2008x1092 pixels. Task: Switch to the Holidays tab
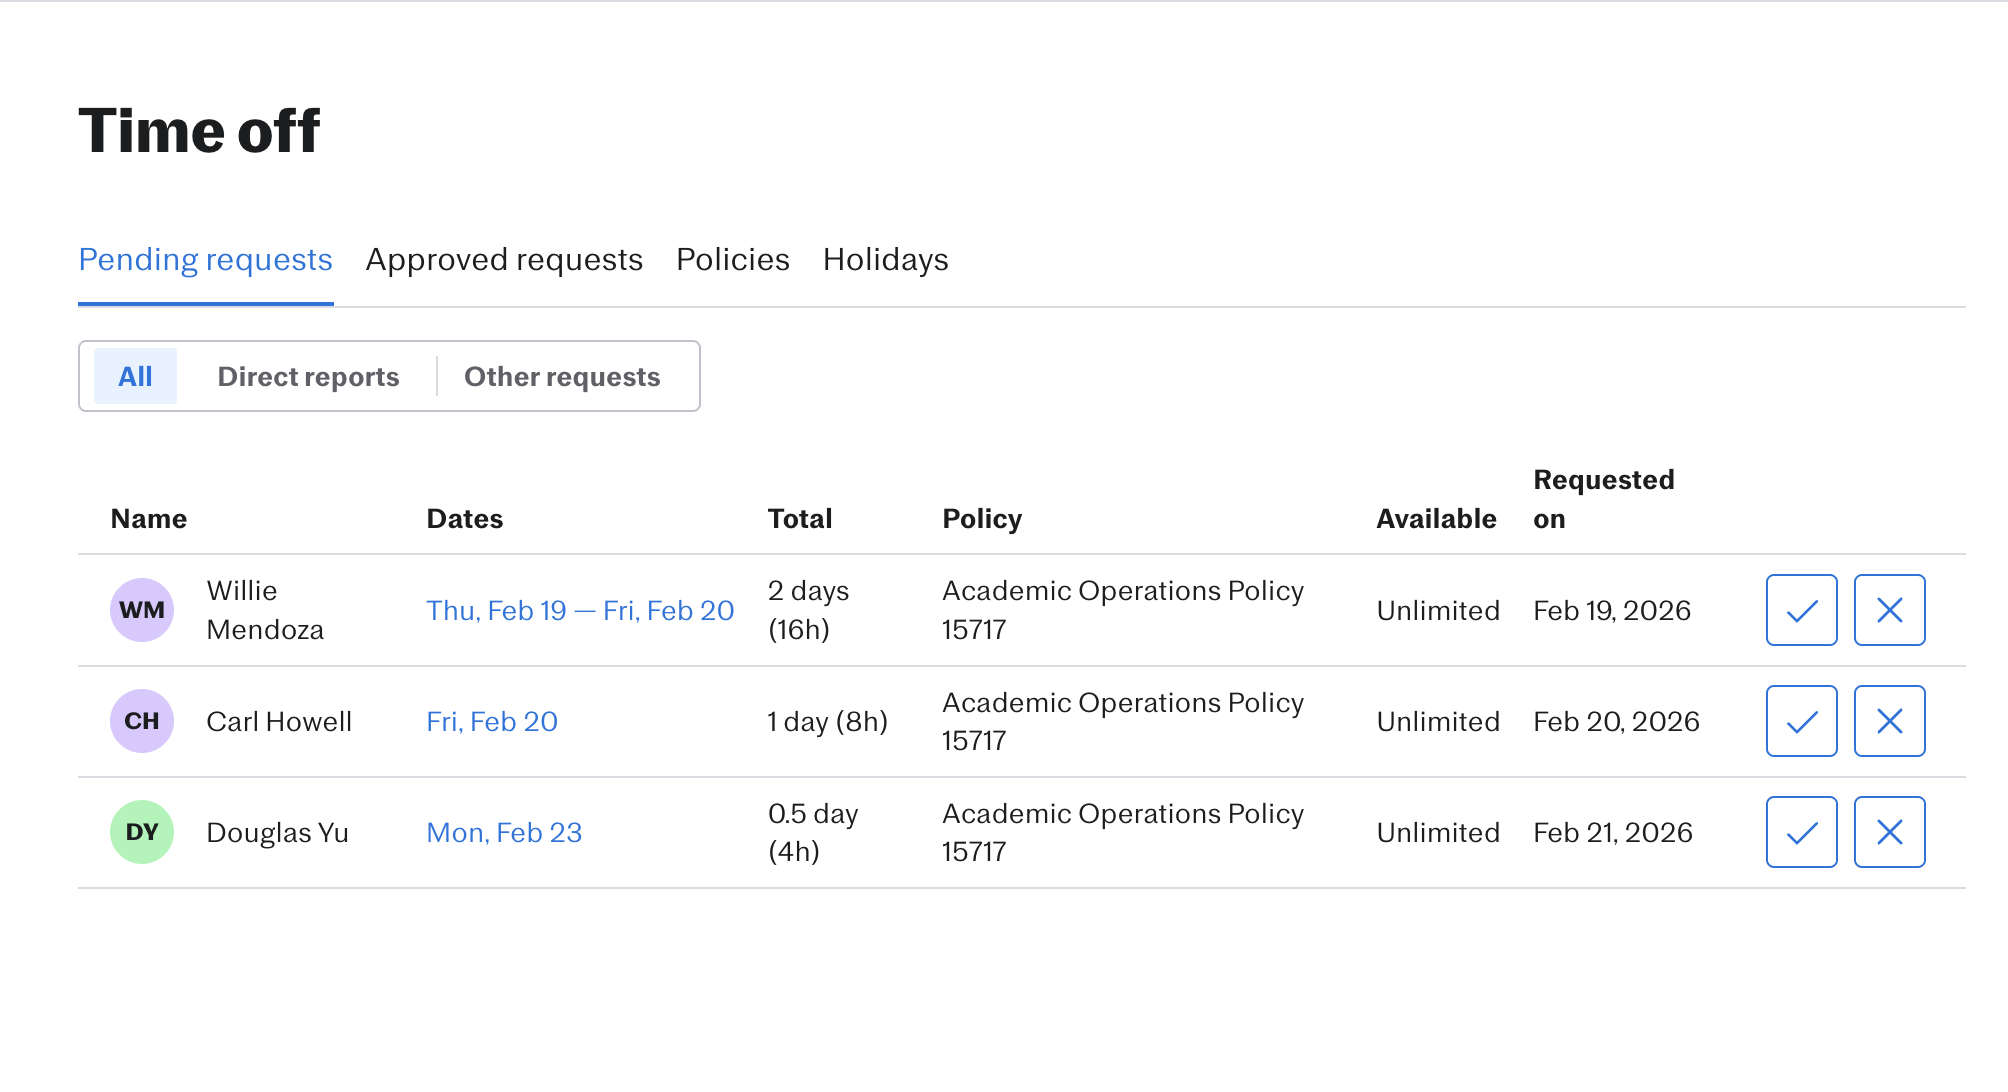pos(885,260)
